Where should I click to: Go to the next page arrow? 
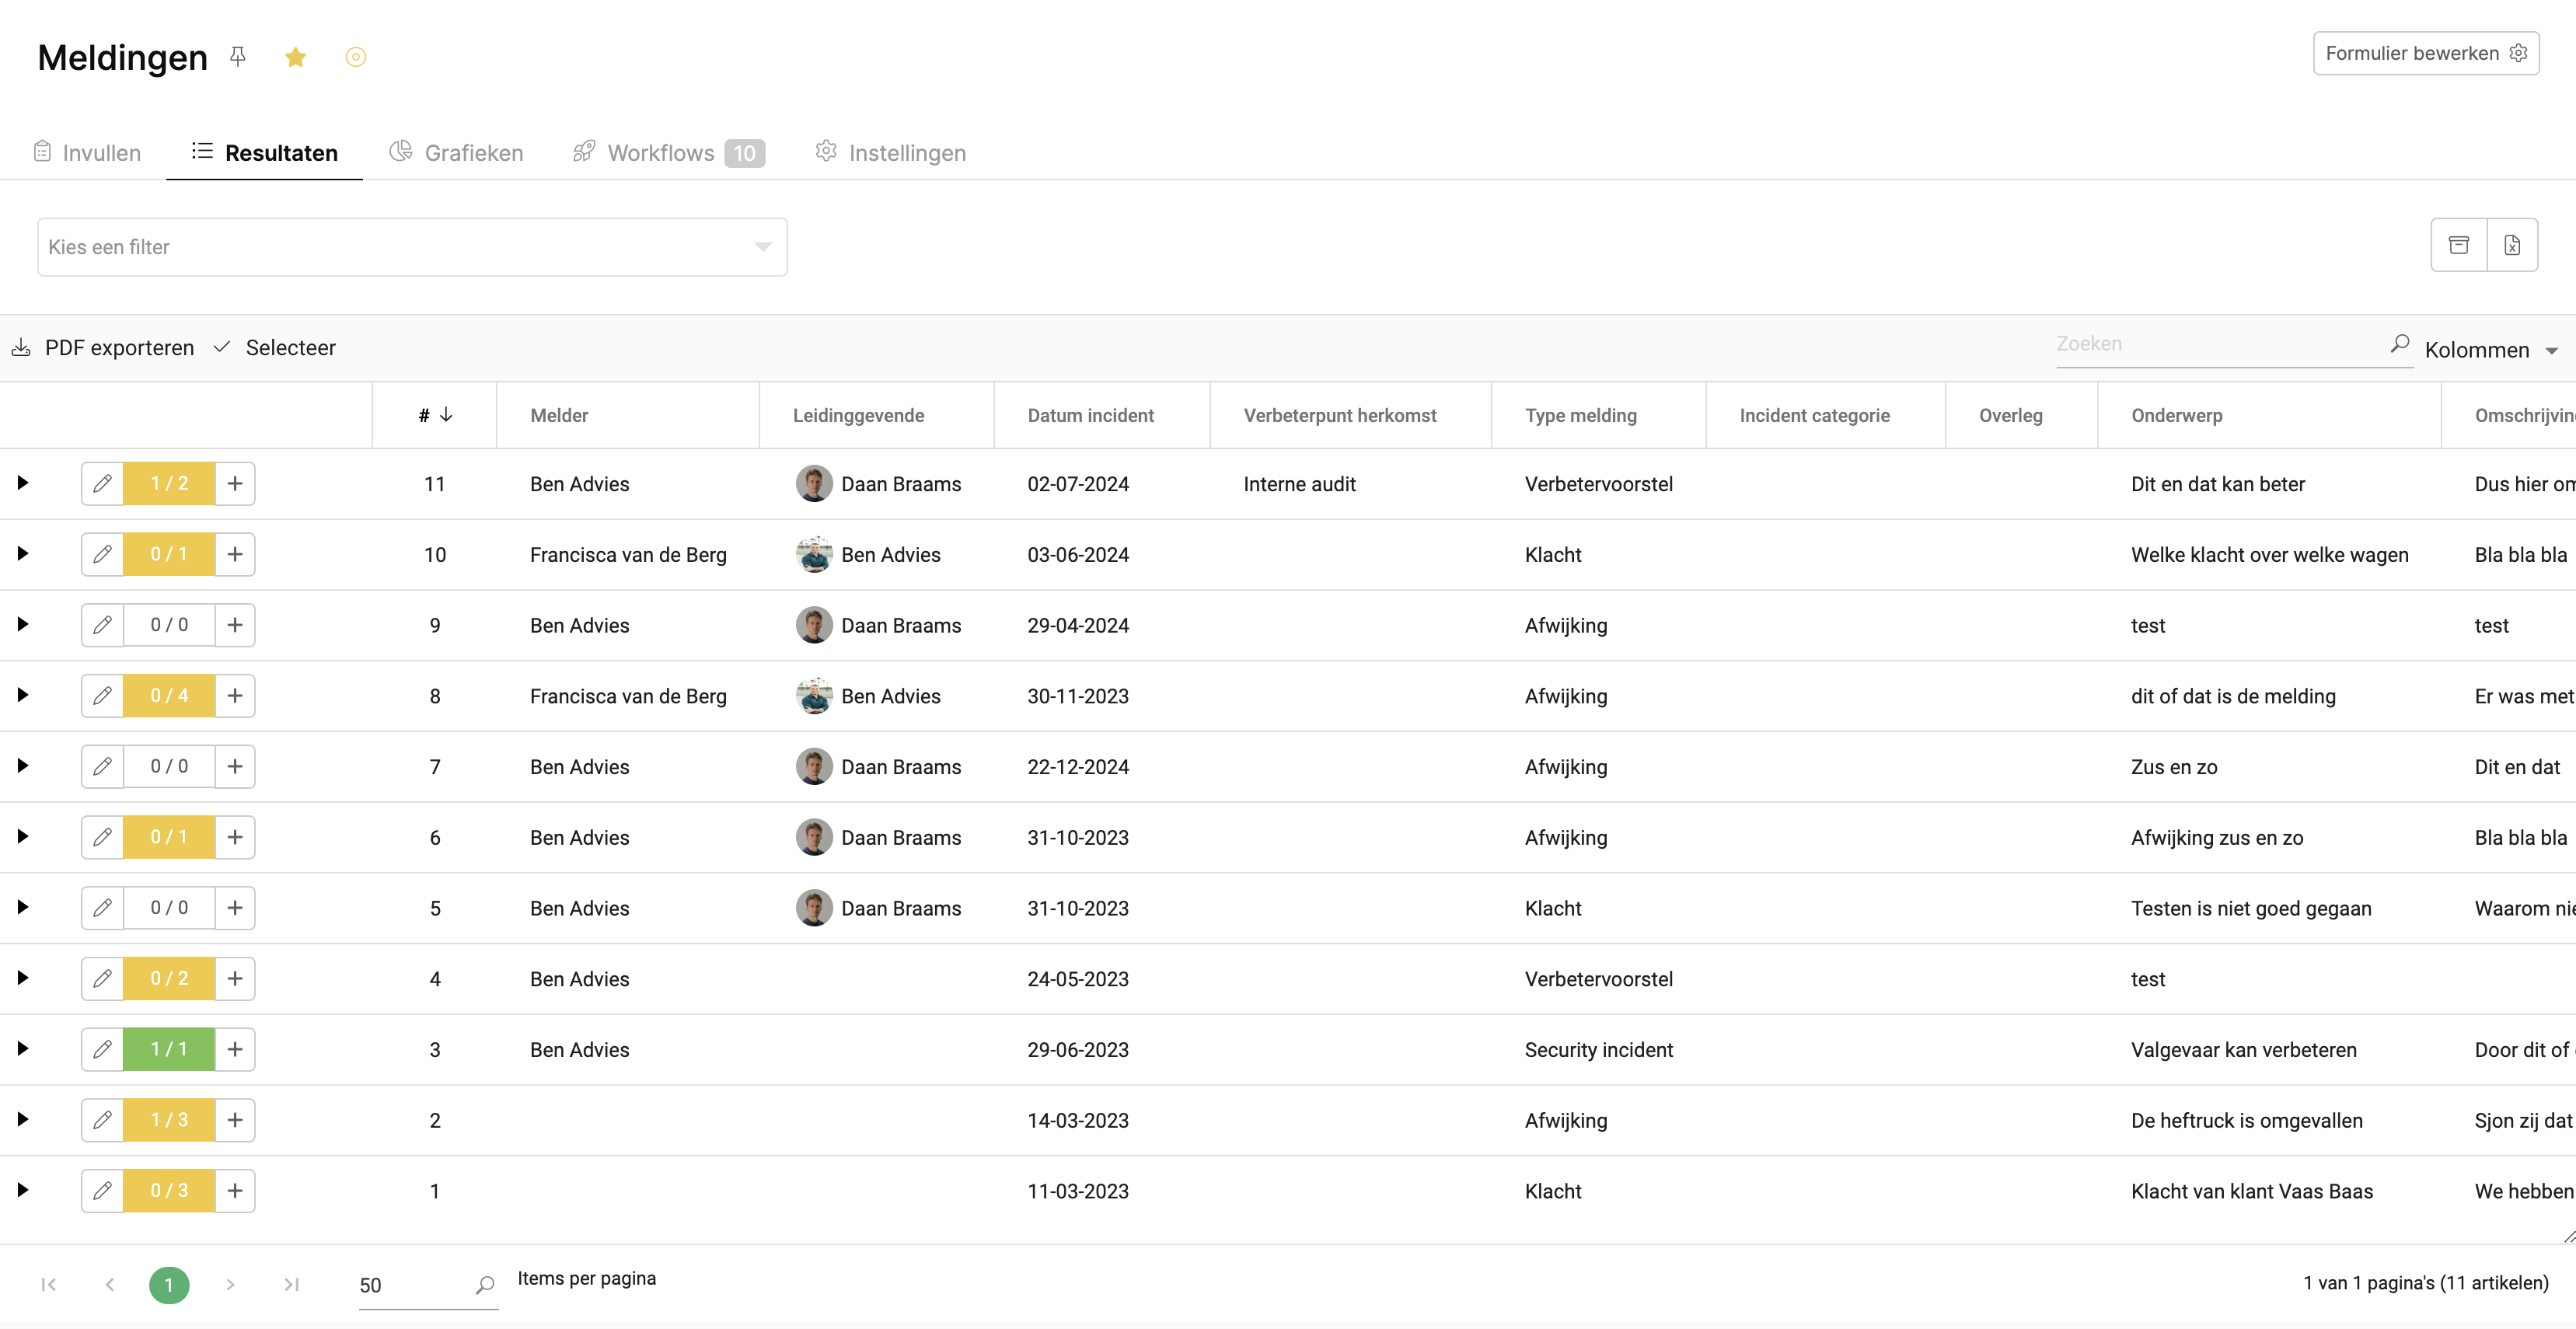[x=230, y=1285]
